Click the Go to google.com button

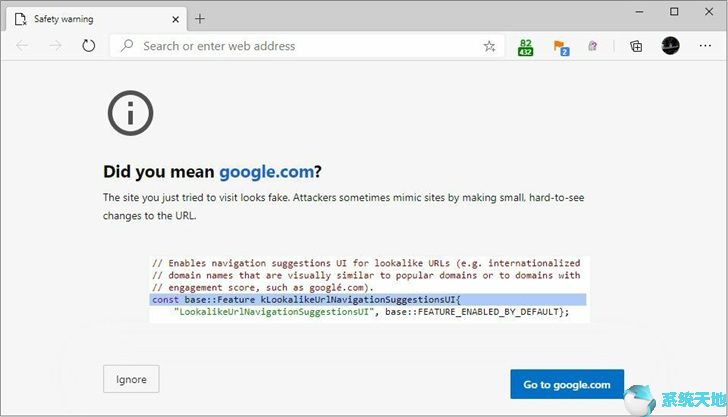click(x=567, y=384)
